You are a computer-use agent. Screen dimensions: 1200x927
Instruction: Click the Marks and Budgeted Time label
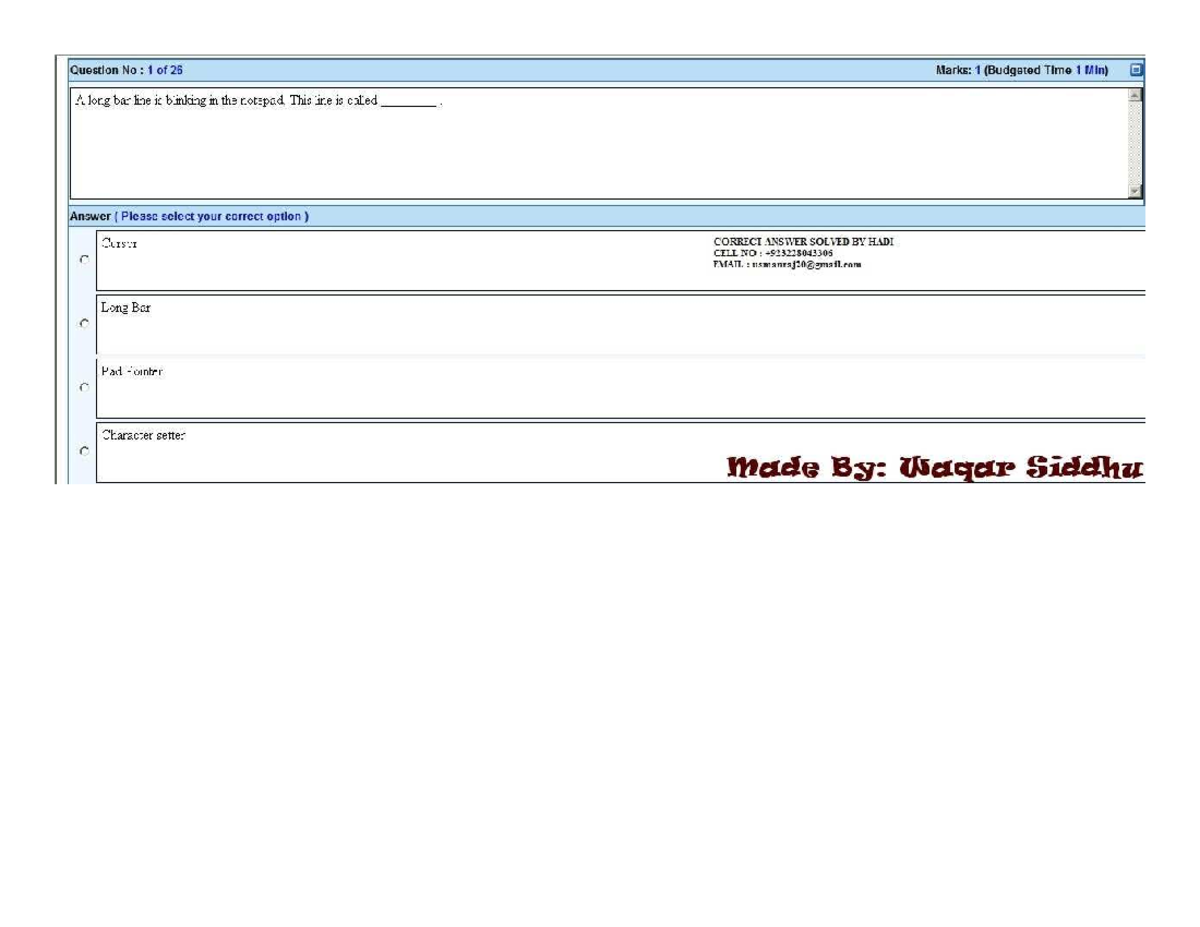click(x=1021, y=70)
